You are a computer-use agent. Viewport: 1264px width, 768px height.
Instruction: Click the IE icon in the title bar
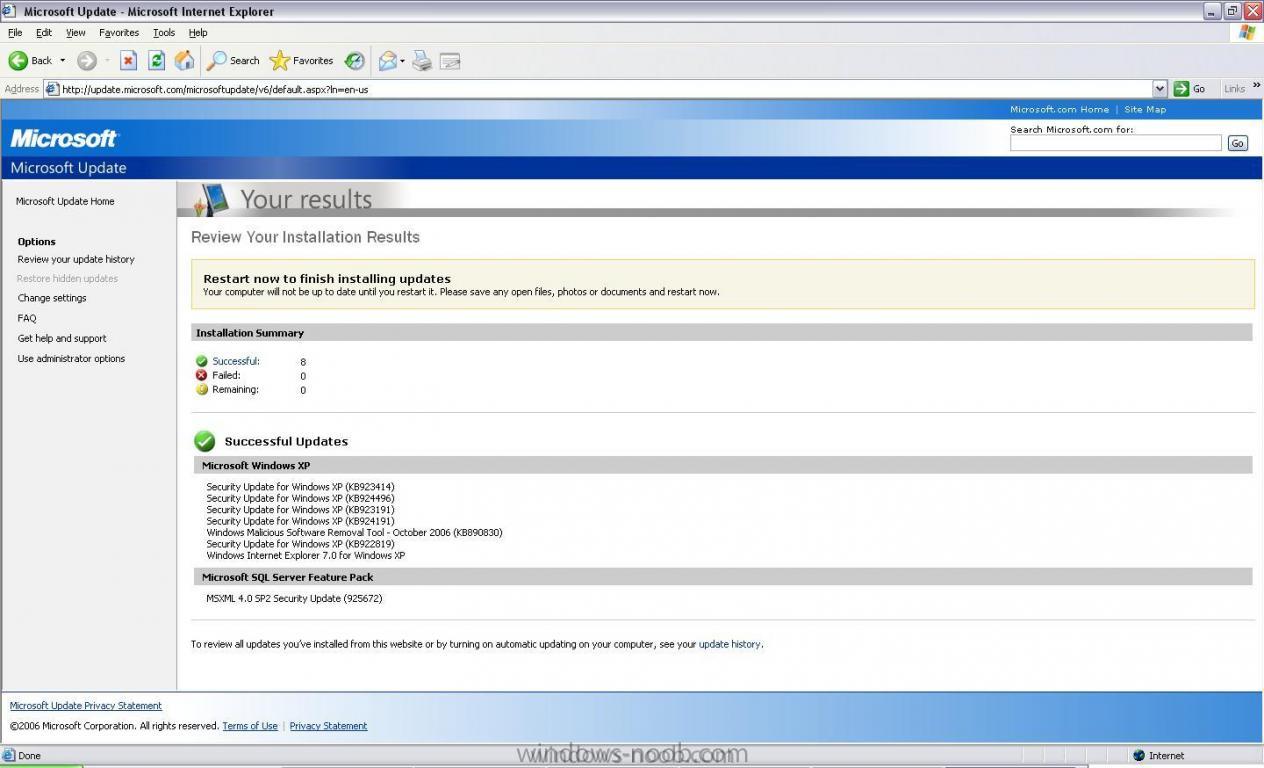pyautogui.click(x=10, y=11)
